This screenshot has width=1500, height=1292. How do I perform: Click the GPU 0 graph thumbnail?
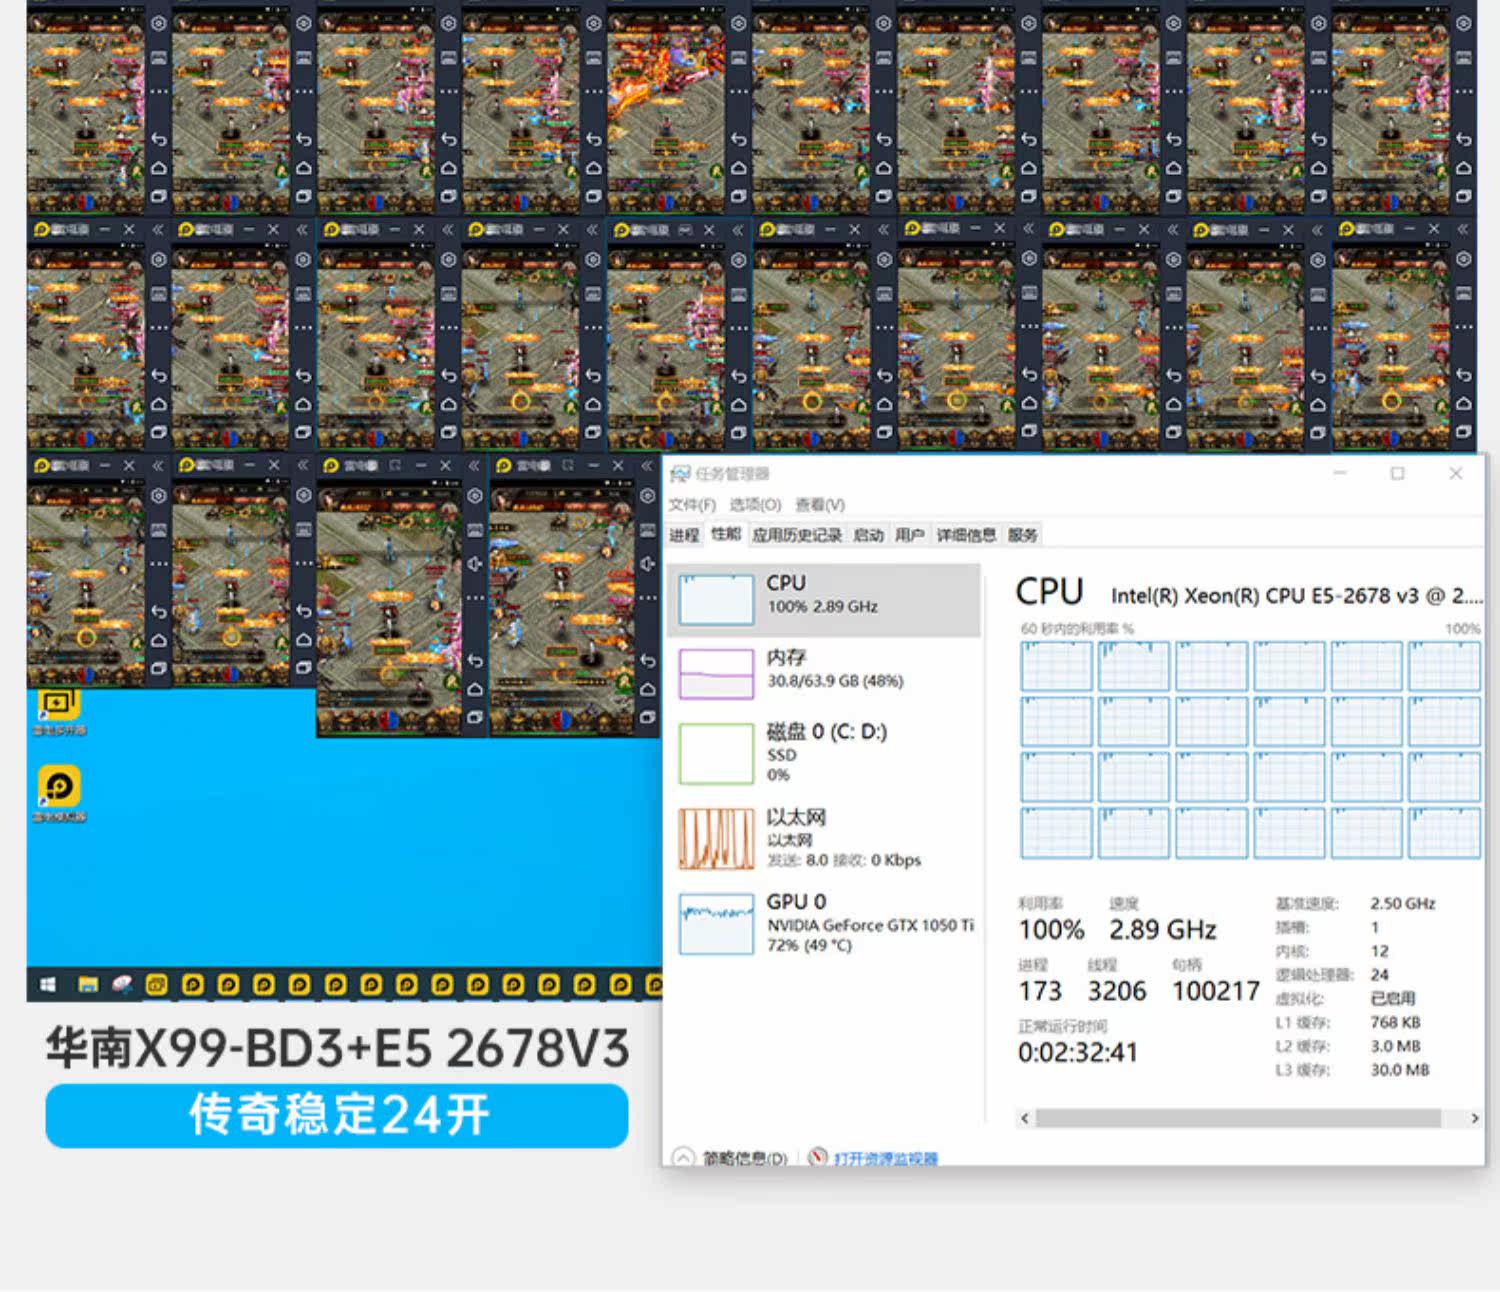click(716, 924)
